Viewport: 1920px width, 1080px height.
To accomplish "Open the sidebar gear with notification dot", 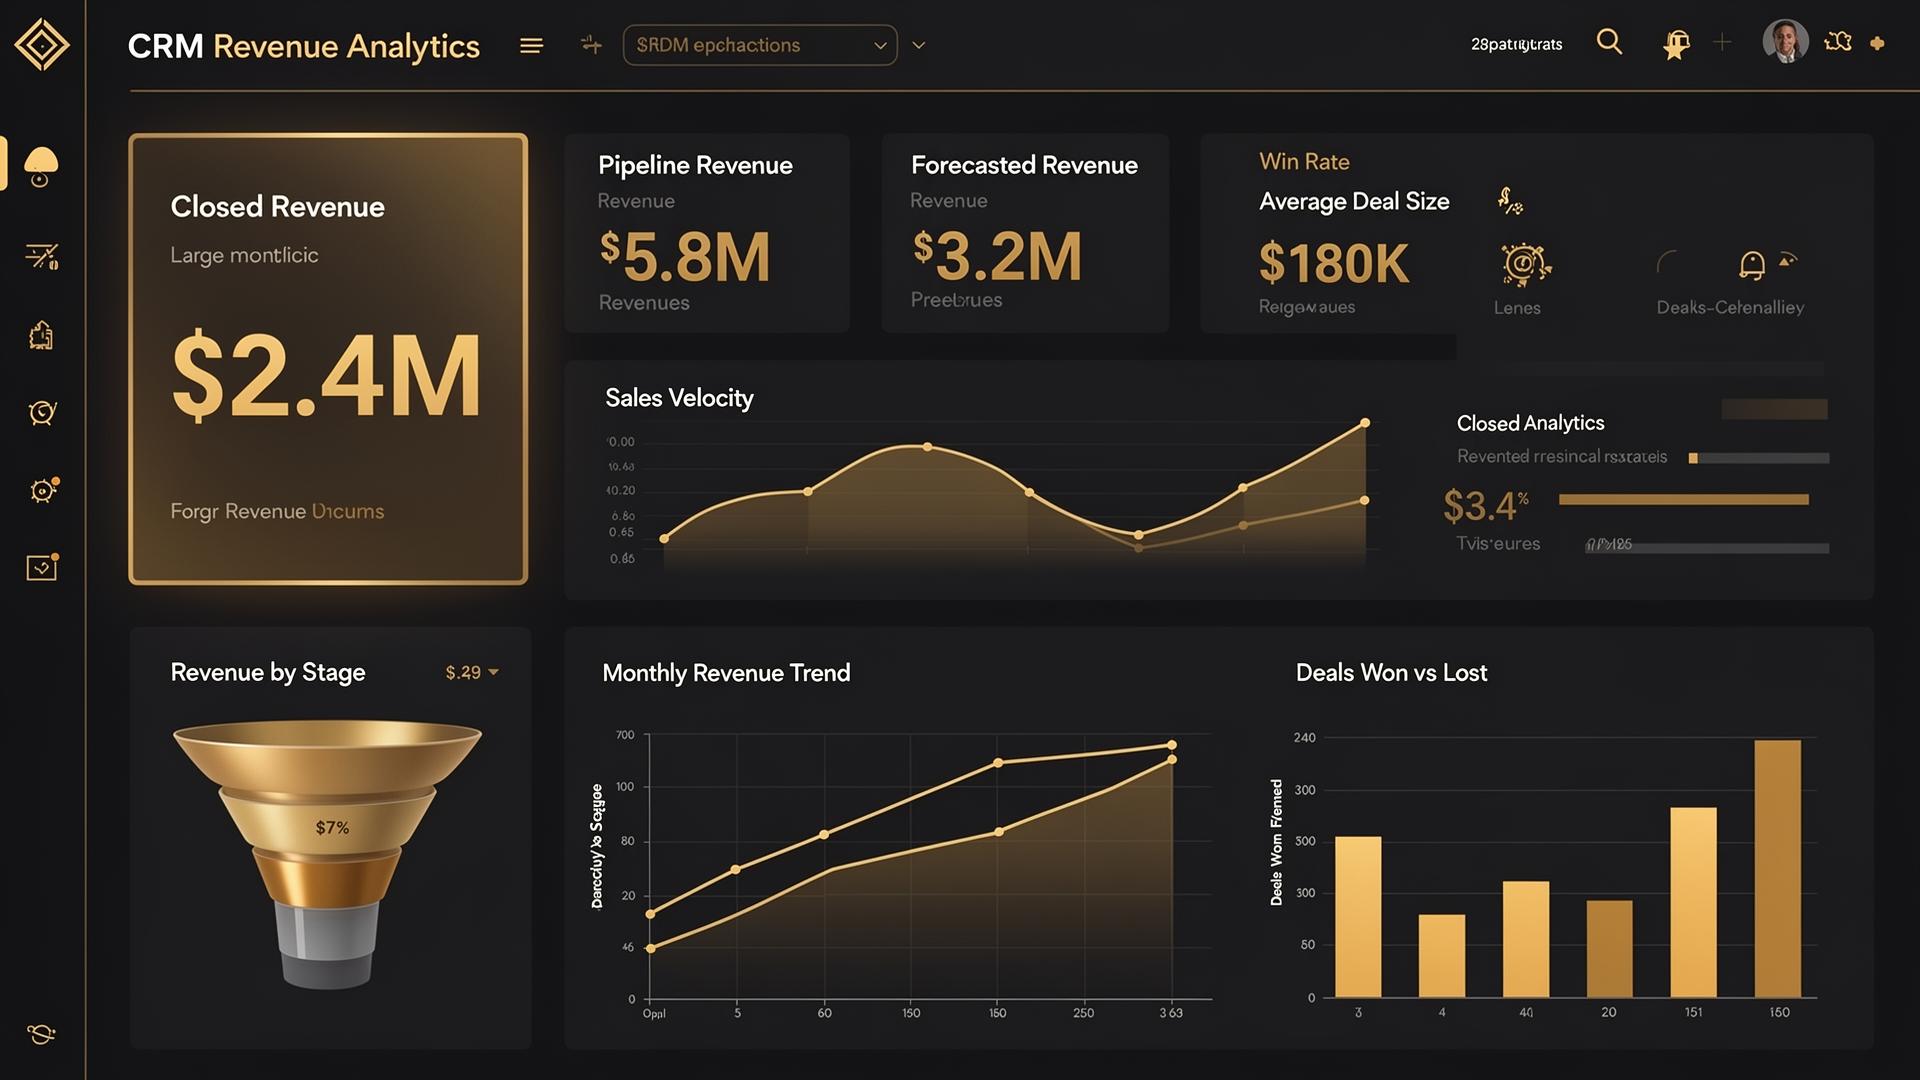I will point(43,490).
